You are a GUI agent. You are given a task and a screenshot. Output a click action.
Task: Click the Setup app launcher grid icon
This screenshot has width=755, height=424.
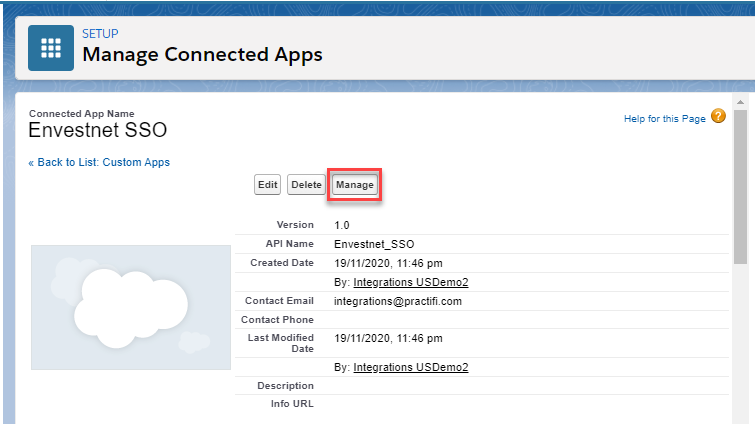click(x=51, y=48)
